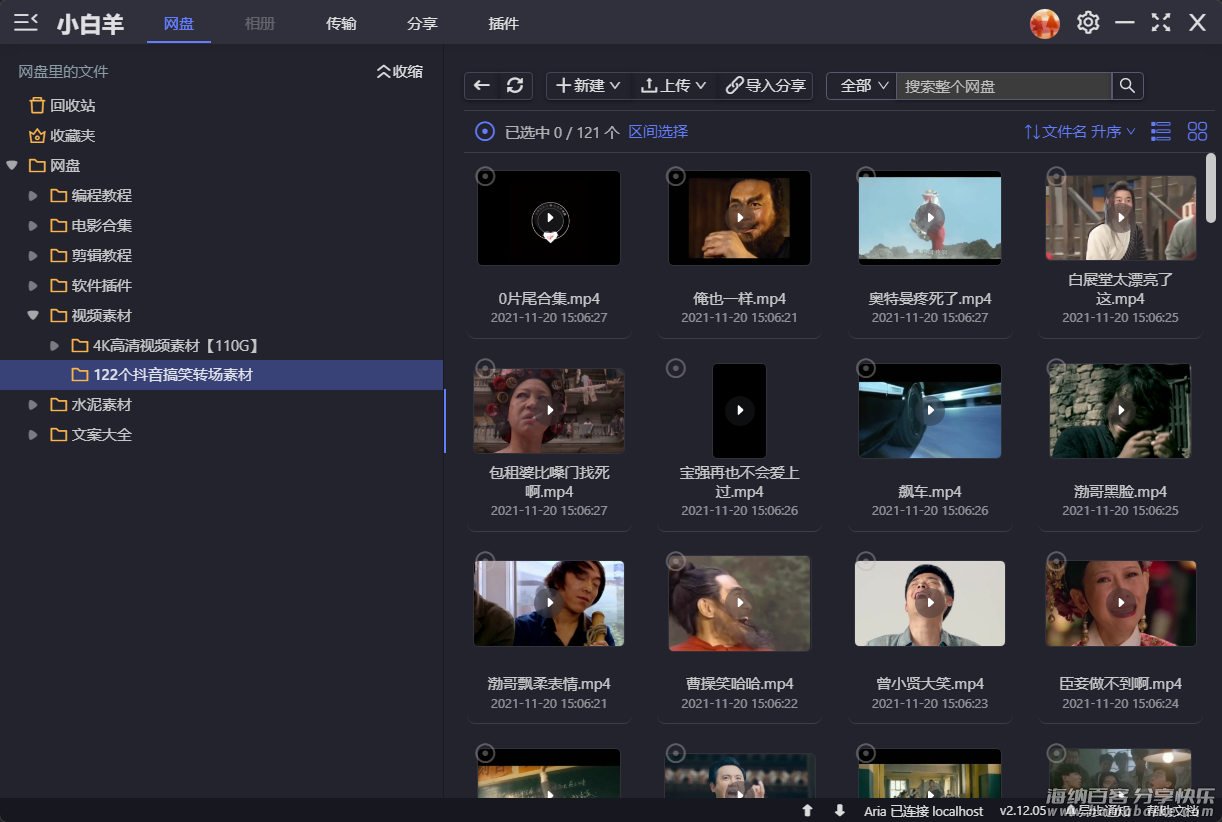Check the 飙车.mp4 selection circle
Viewport: 1222px width, 822px height.
(866, 369)
